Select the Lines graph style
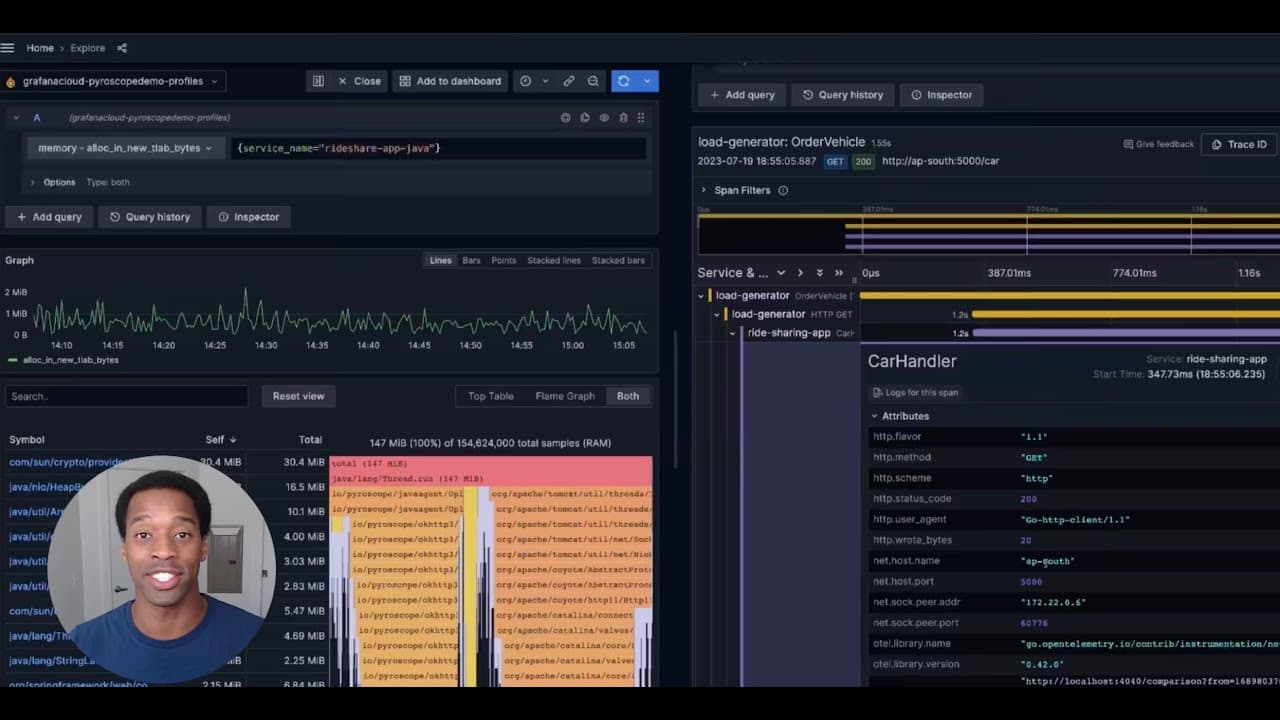 441,260
